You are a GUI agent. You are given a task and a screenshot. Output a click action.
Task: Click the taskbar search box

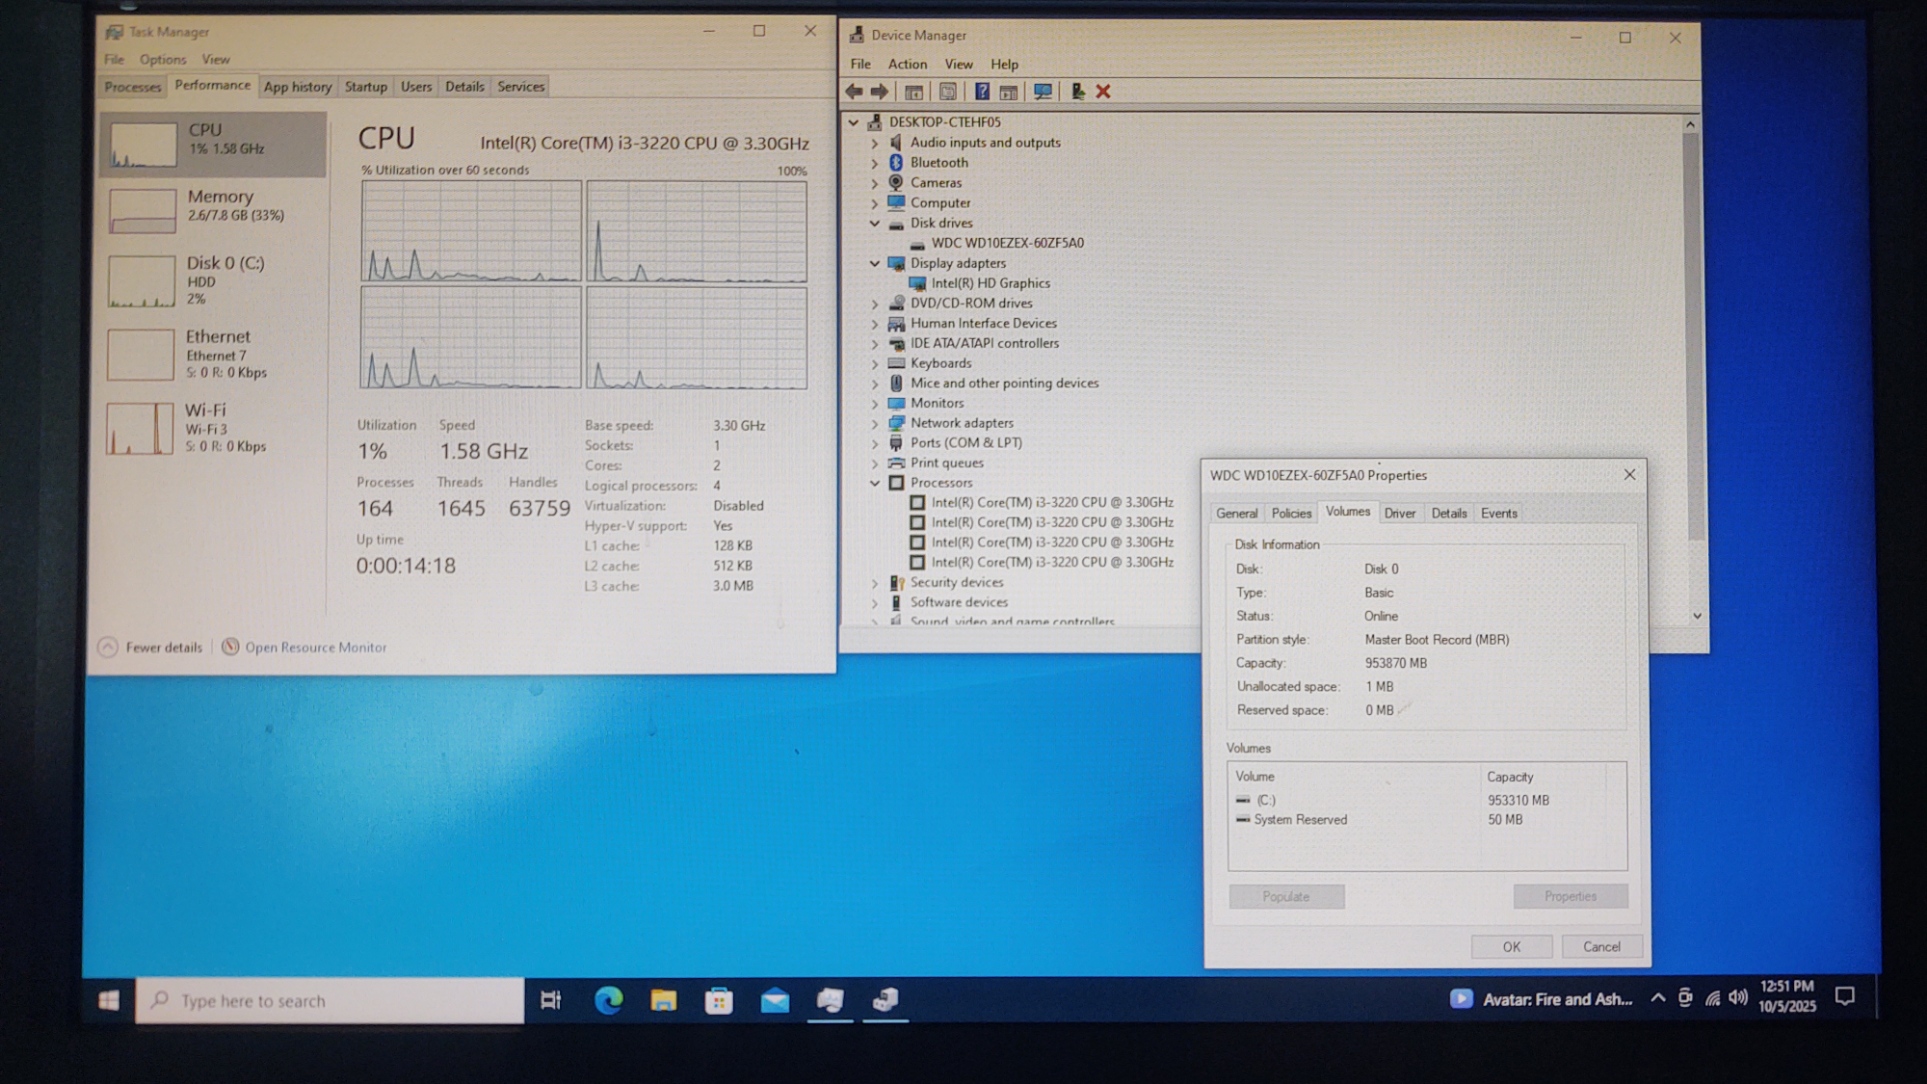[330, 1000]
